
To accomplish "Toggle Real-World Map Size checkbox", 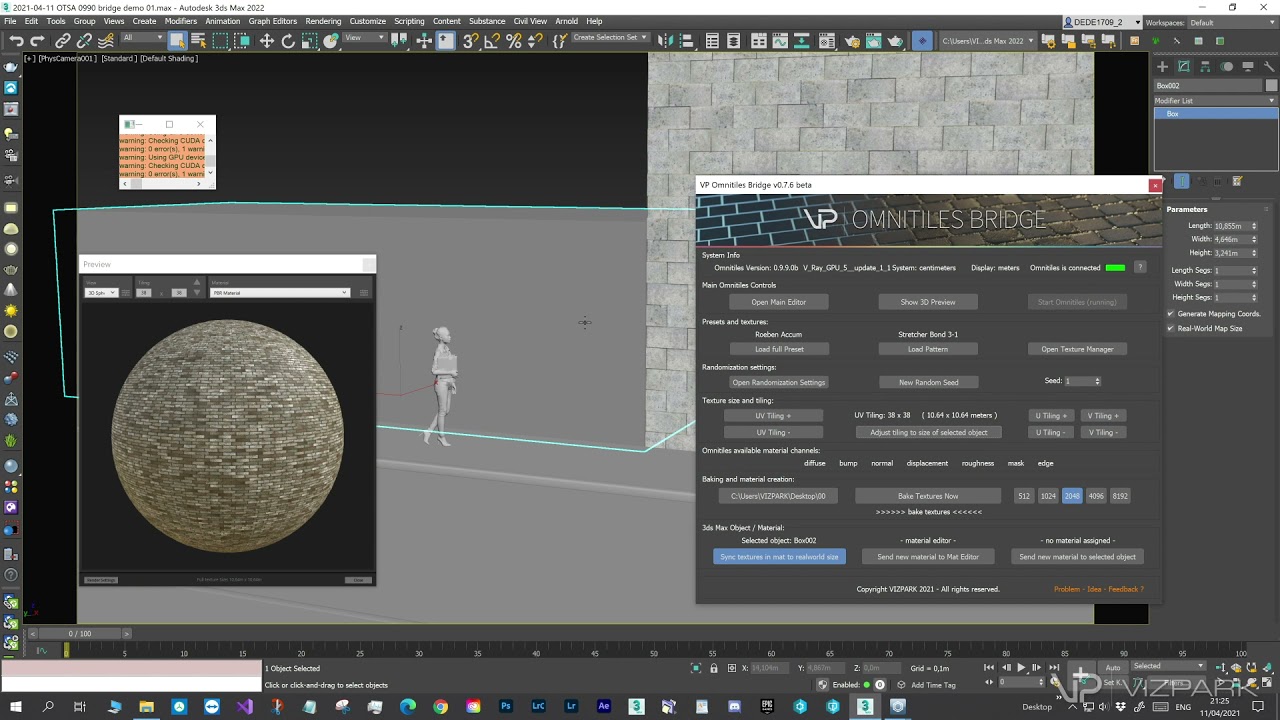I will (1170, 328).
